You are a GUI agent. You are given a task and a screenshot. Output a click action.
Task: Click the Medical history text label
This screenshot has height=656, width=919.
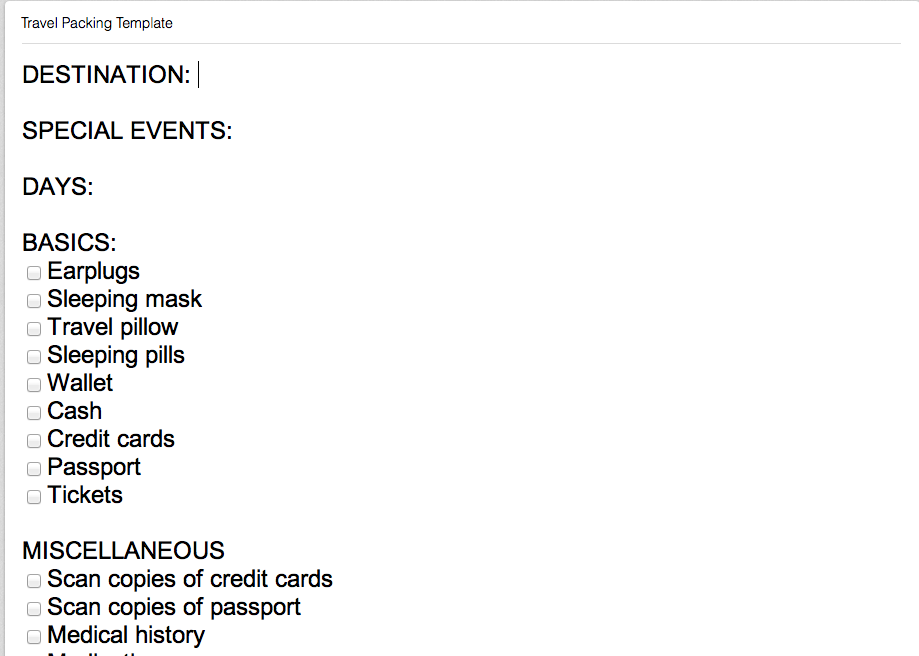point(126,635)
